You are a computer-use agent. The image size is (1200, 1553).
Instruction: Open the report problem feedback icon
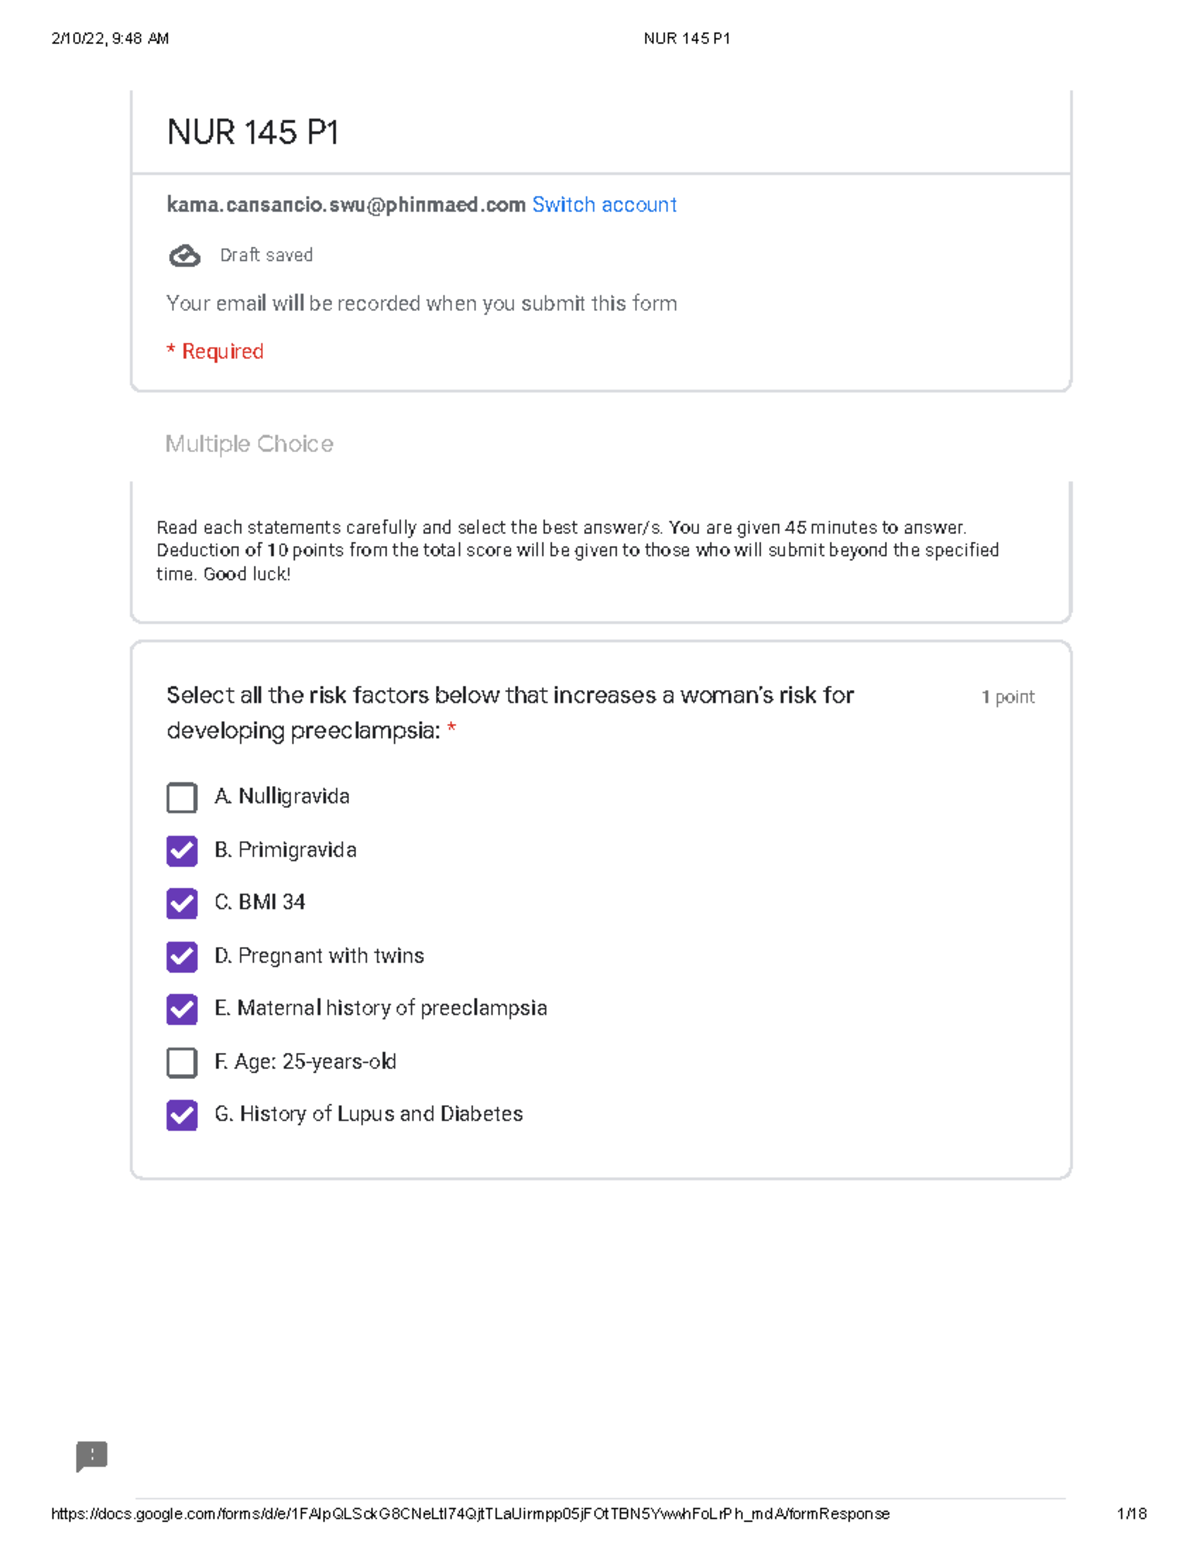click(x=92, y=1456)
